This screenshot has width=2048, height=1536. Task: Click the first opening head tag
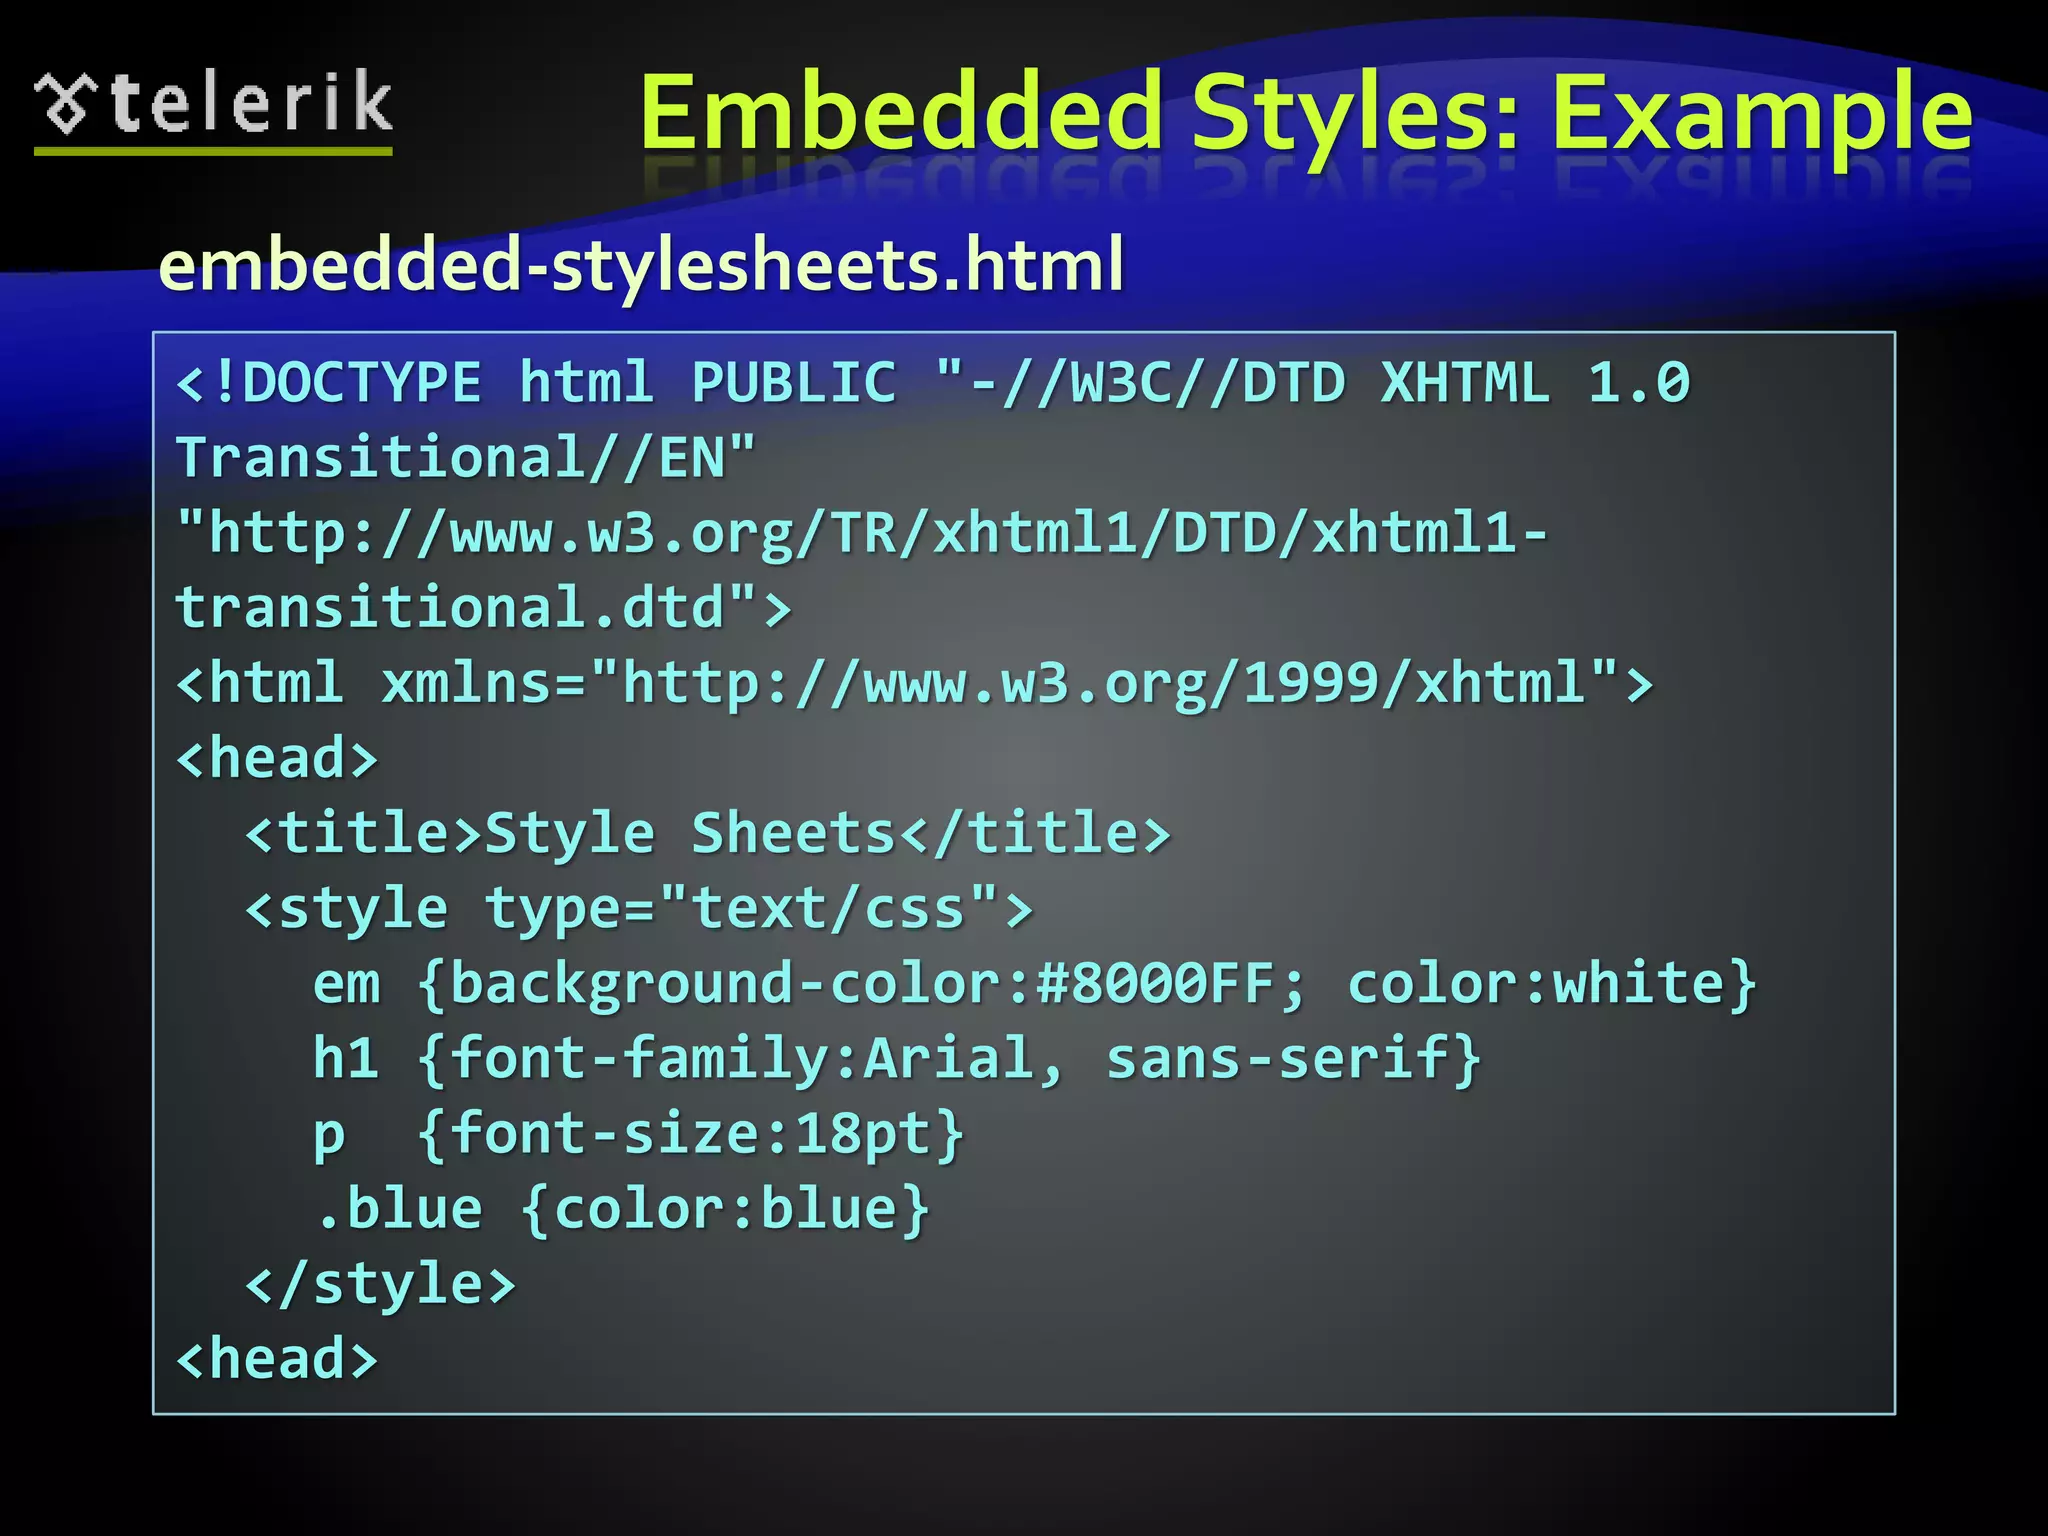[x=277, y=757]
